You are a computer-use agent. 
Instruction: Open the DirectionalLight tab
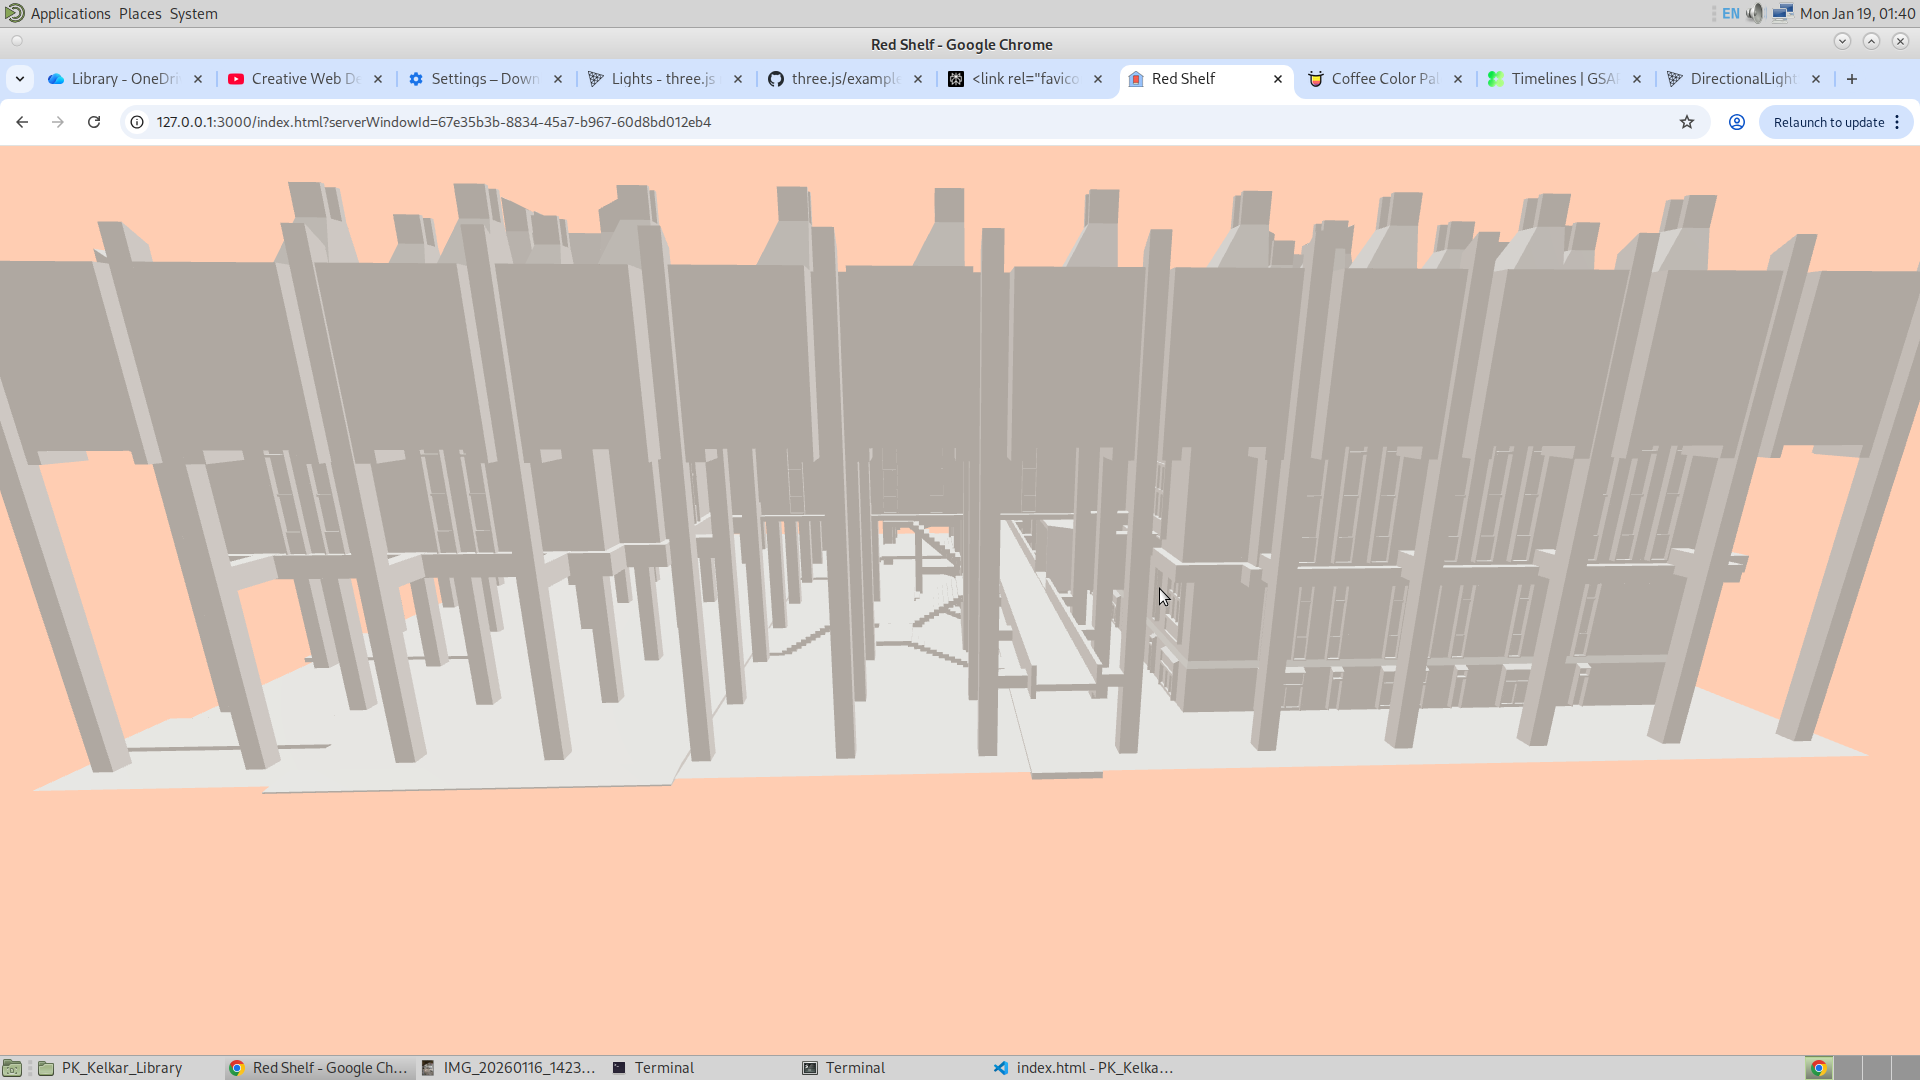1741,79
